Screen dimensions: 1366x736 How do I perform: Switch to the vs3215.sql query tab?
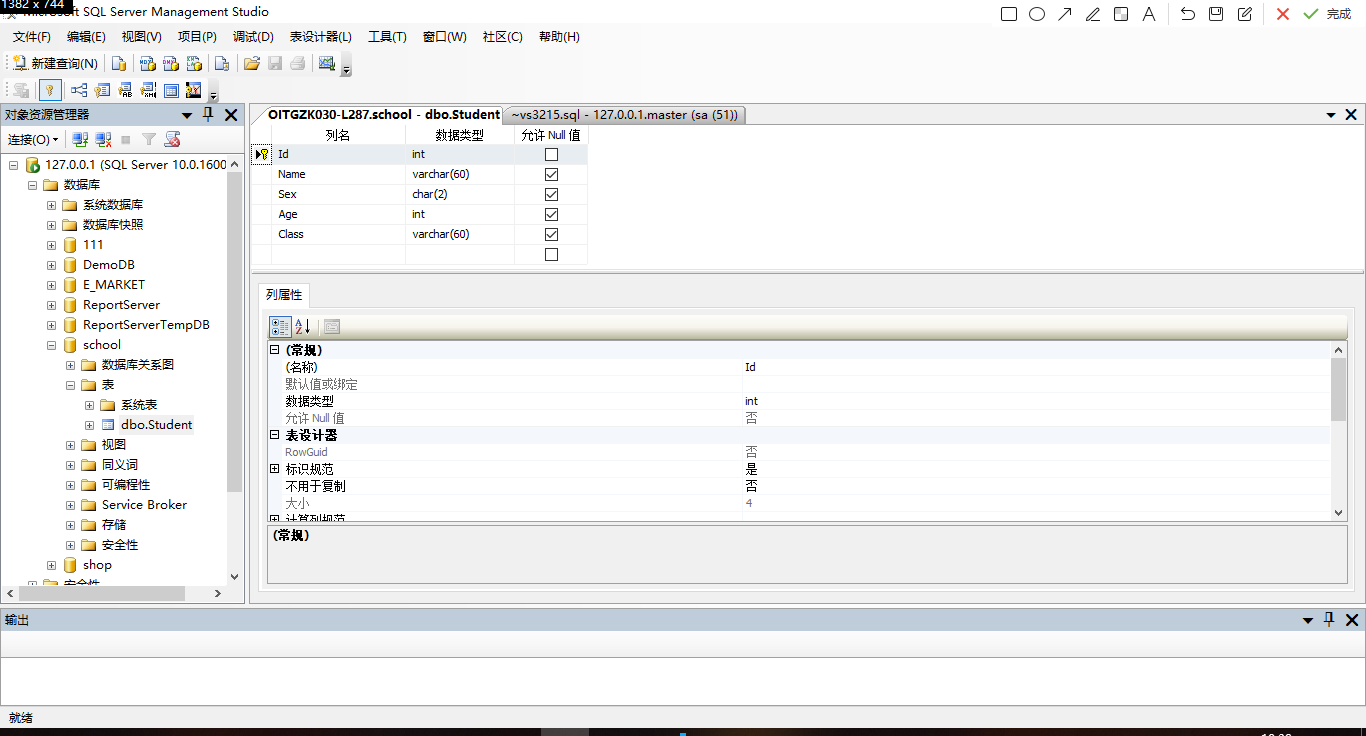625,115
